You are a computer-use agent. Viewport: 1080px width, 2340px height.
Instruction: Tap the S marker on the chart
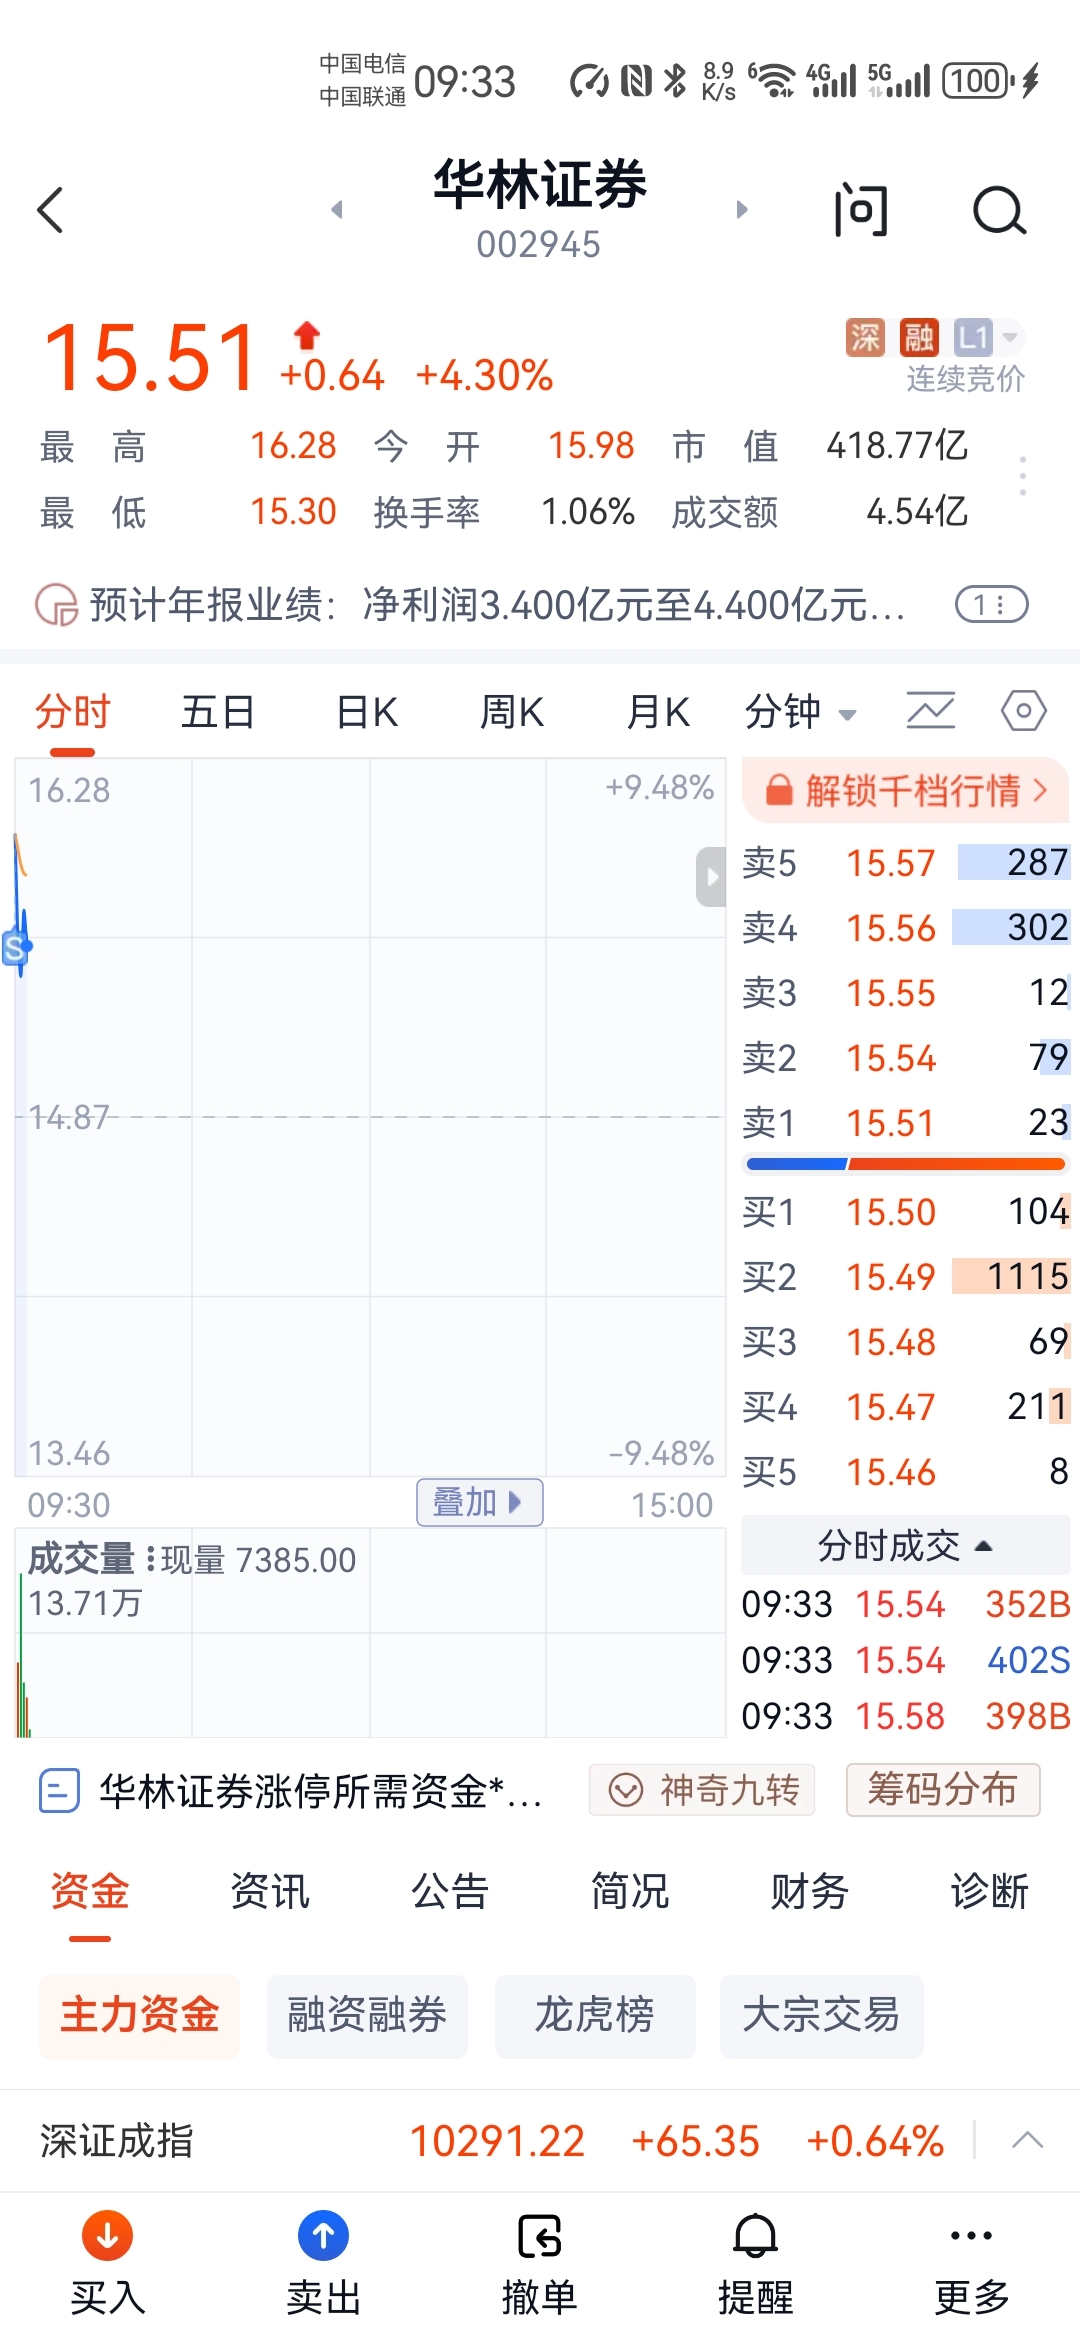[15, 947]
